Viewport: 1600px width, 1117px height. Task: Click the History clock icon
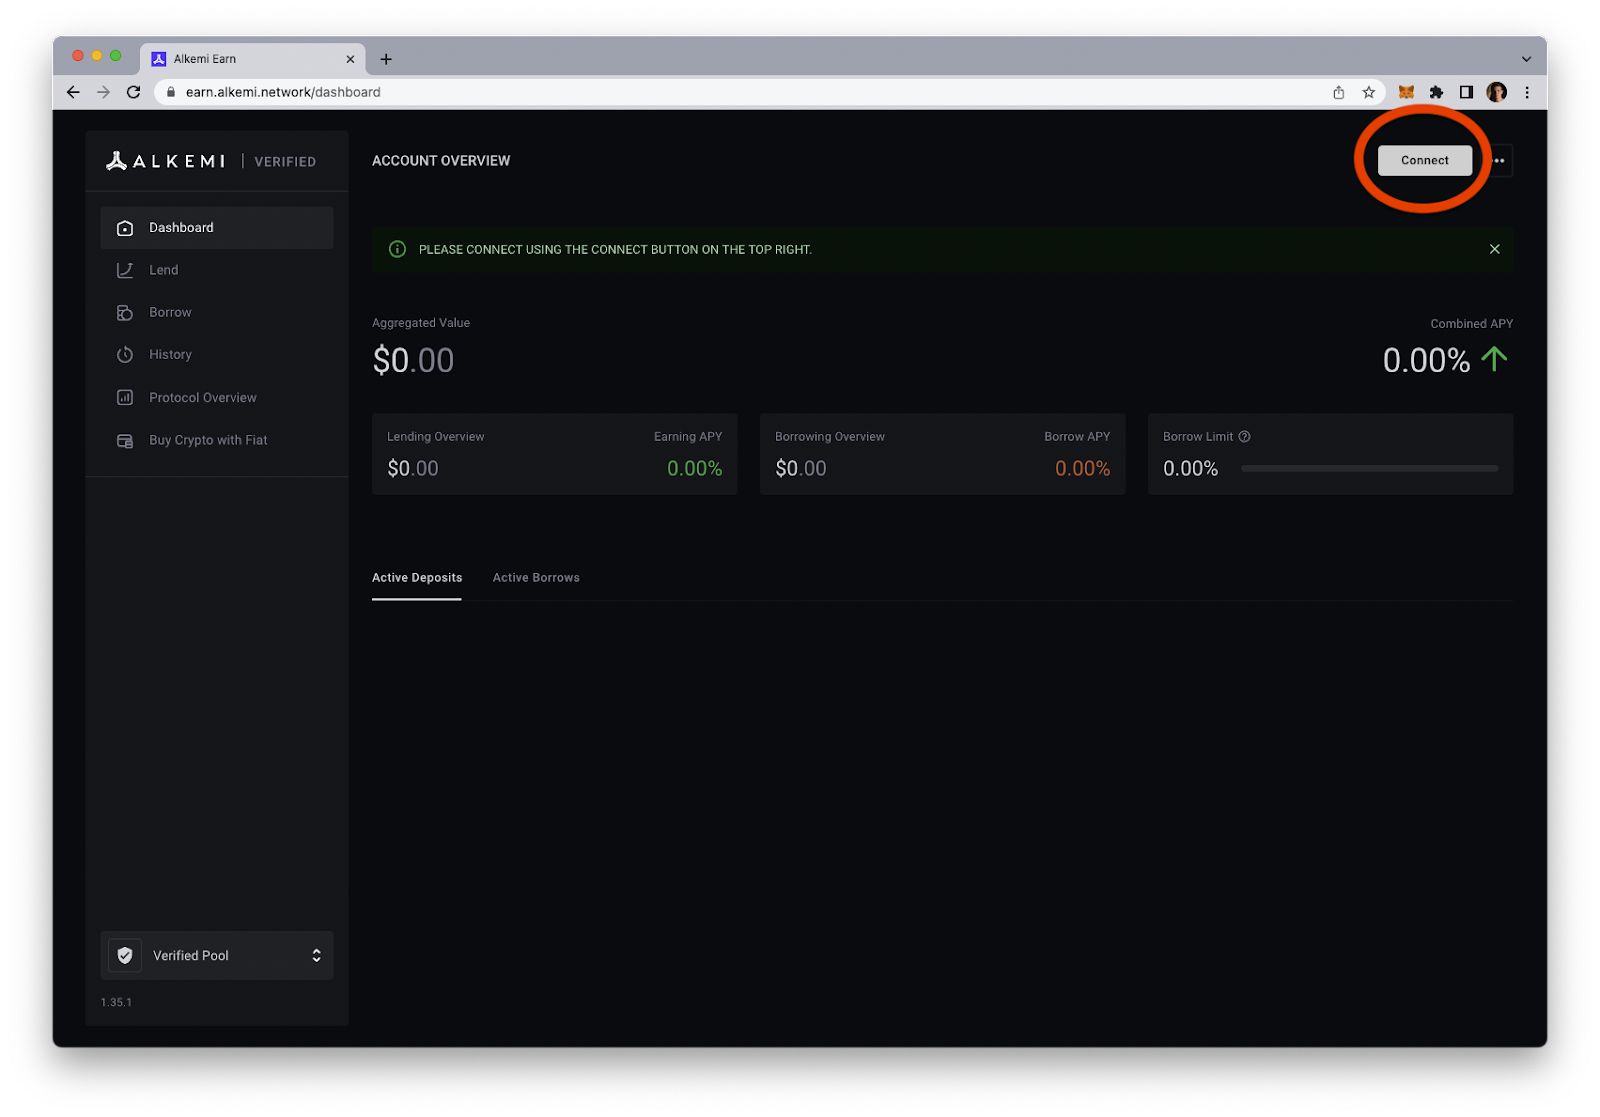click(125, 355)
